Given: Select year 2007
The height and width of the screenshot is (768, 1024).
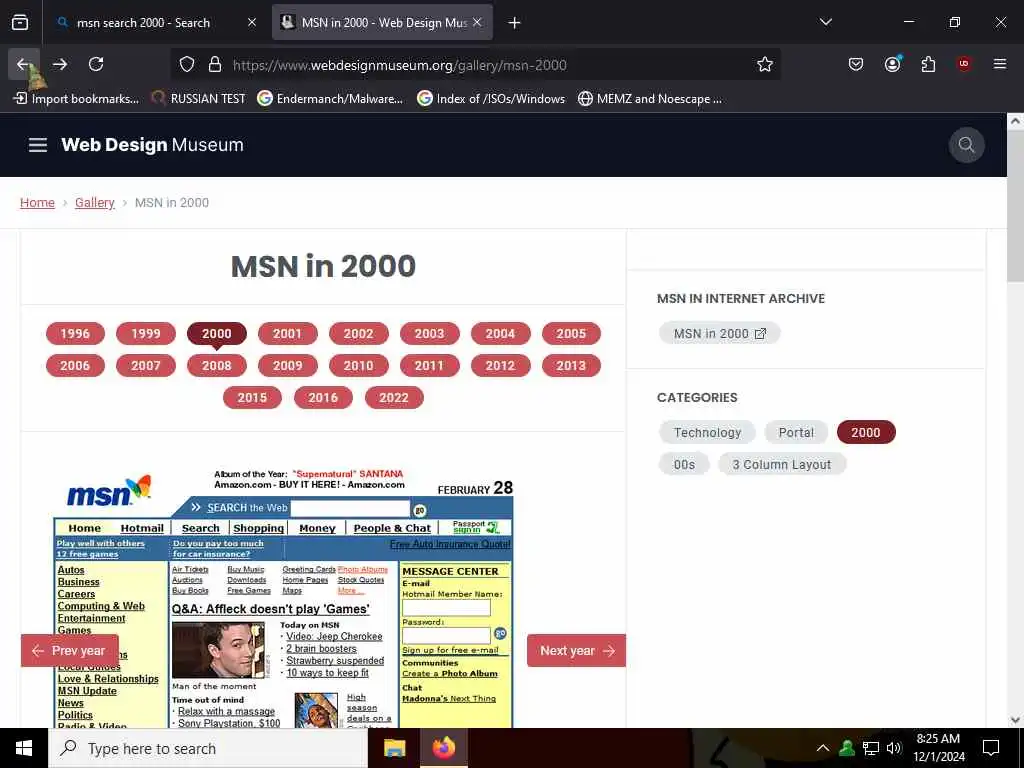Looking at the screenshot, I should pyautogui.click(x=146, y=366).
